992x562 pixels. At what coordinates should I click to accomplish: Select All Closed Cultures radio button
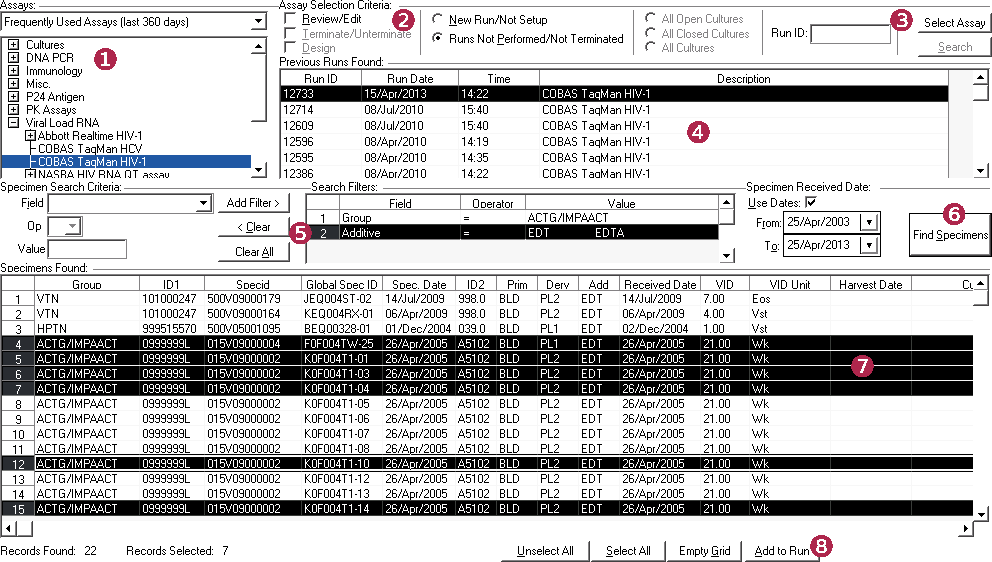tap(650, 33)
